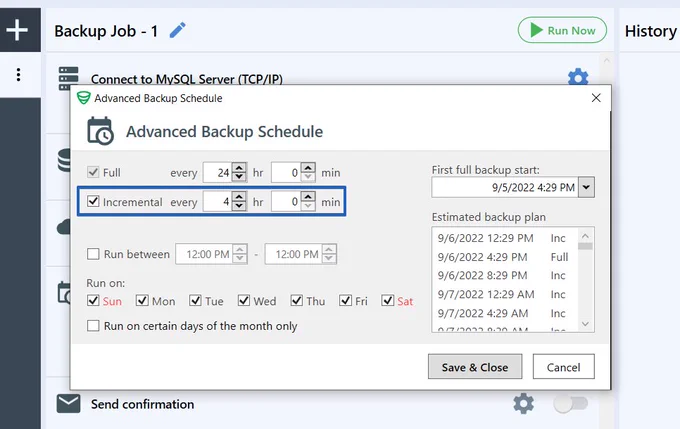
Task: Click the Incremental minutes field
Action: pos(286,202)
